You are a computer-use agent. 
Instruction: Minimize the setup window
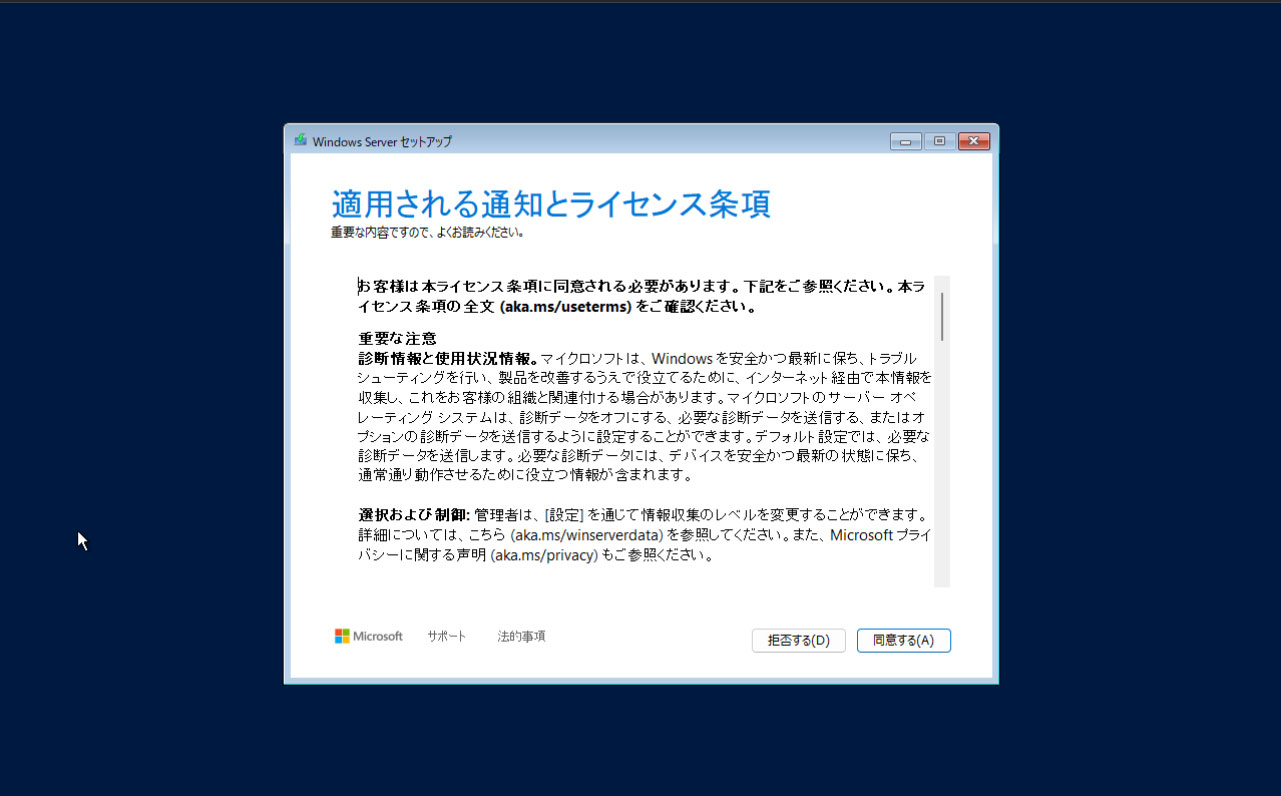905,141
